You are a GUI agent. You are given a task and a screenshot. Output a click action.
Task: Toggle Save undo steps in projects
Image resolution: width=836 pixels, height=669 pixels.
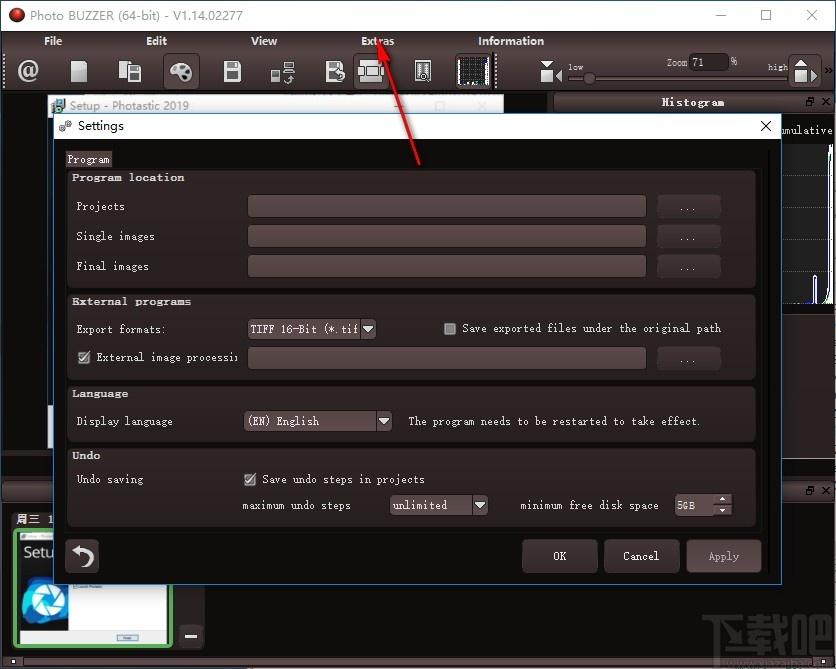(x=250, y=479)
